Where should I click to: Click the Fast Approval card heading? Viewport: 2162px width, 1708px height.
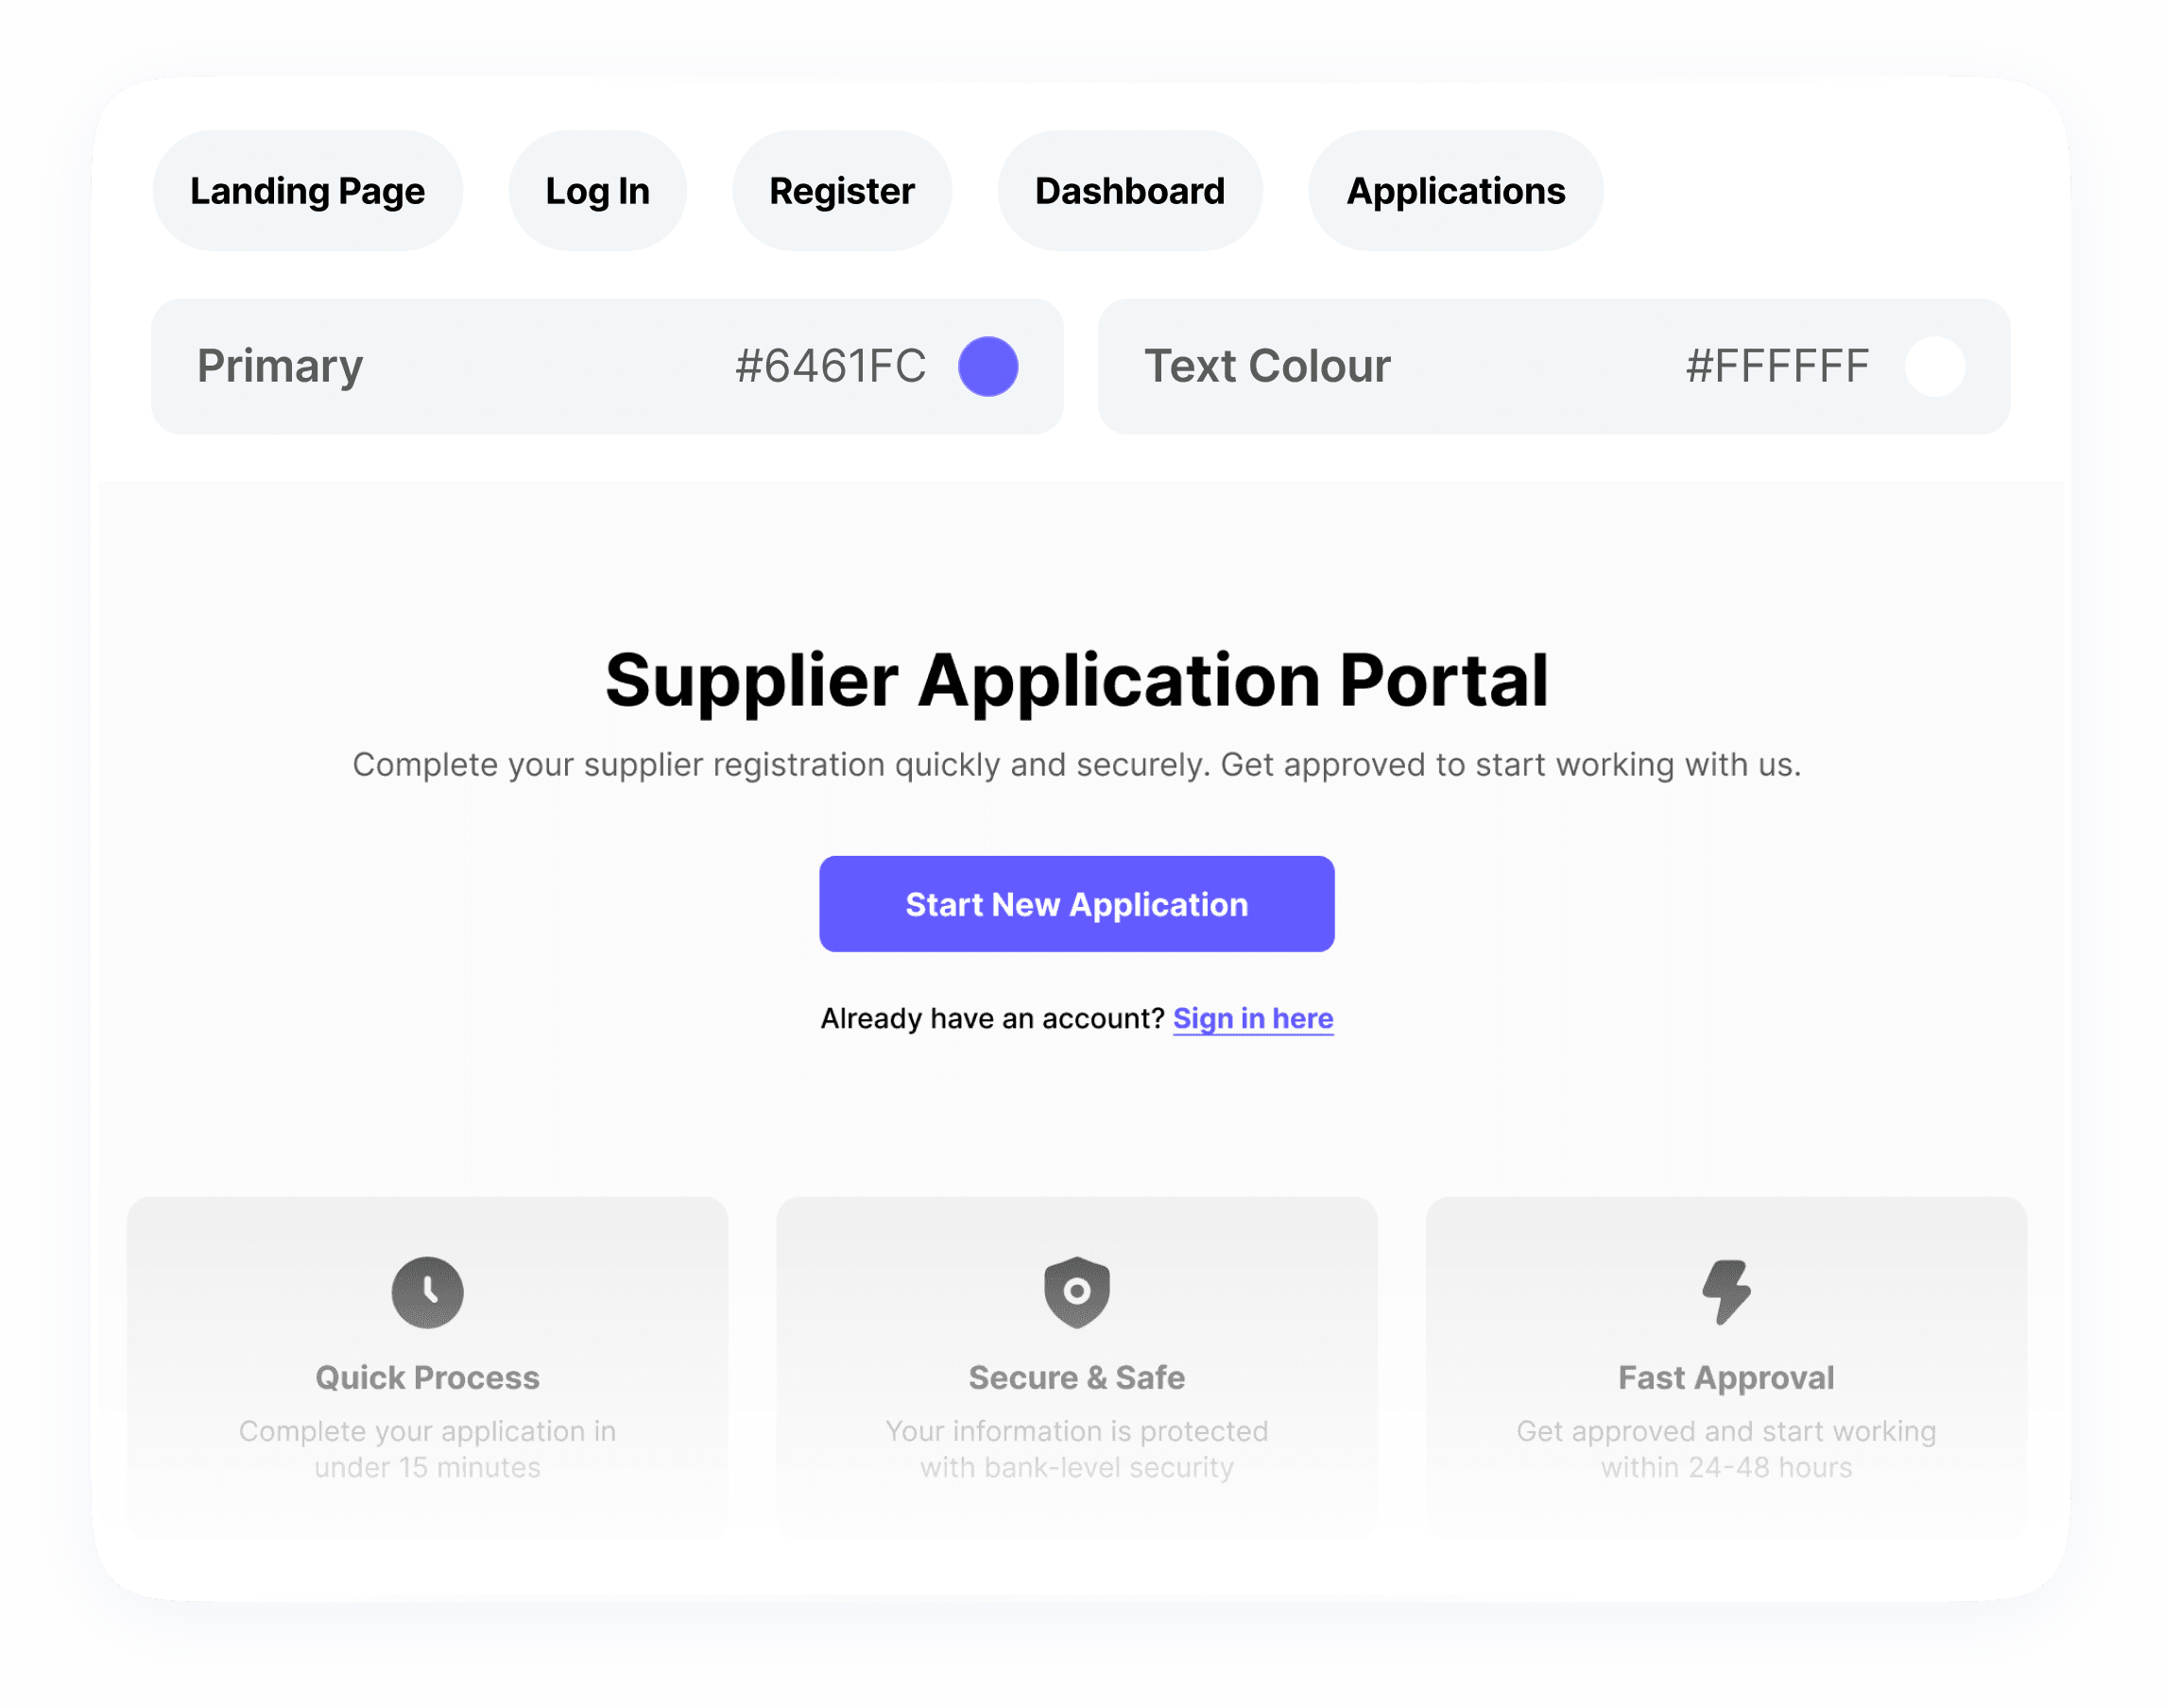tap(1726, 1377)
